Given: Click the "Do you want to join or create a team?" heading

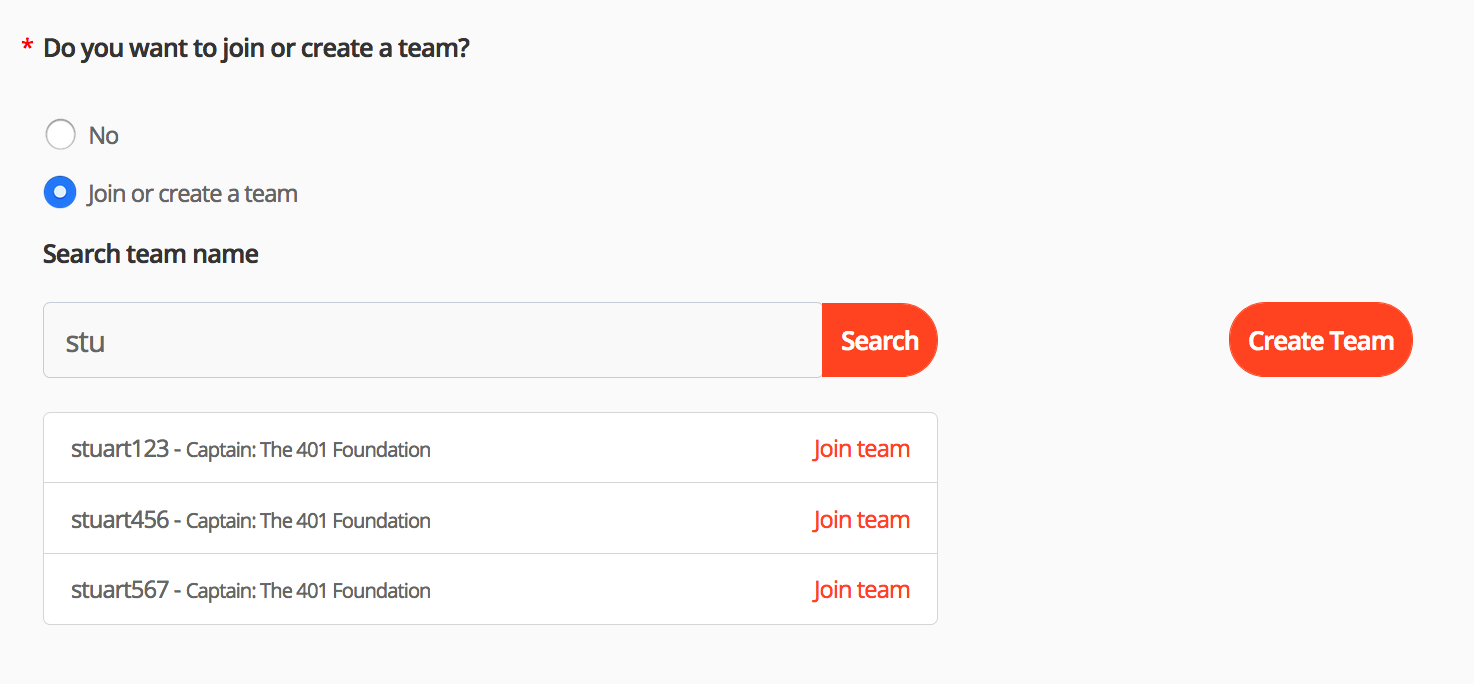Looking at the screenshot, I should pos(257,48).
